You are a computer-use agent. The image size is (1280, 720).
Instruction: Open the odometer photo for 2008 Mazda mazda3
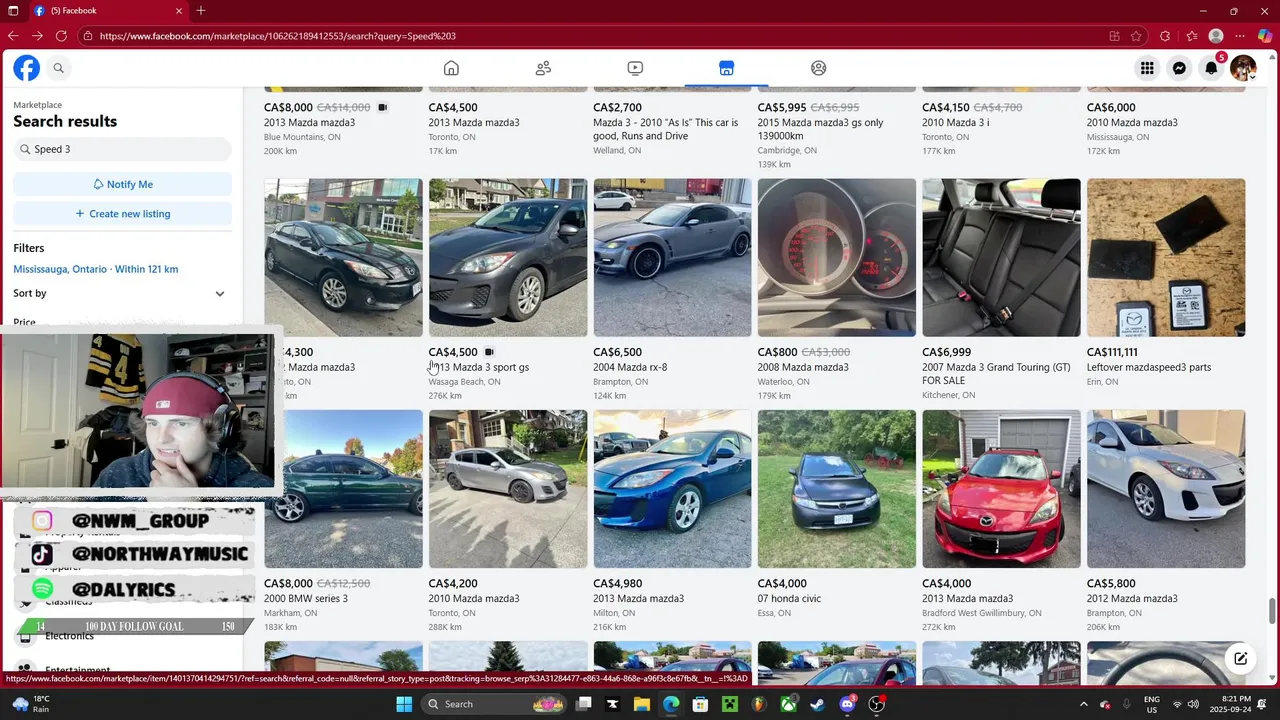tap(837, 257)
